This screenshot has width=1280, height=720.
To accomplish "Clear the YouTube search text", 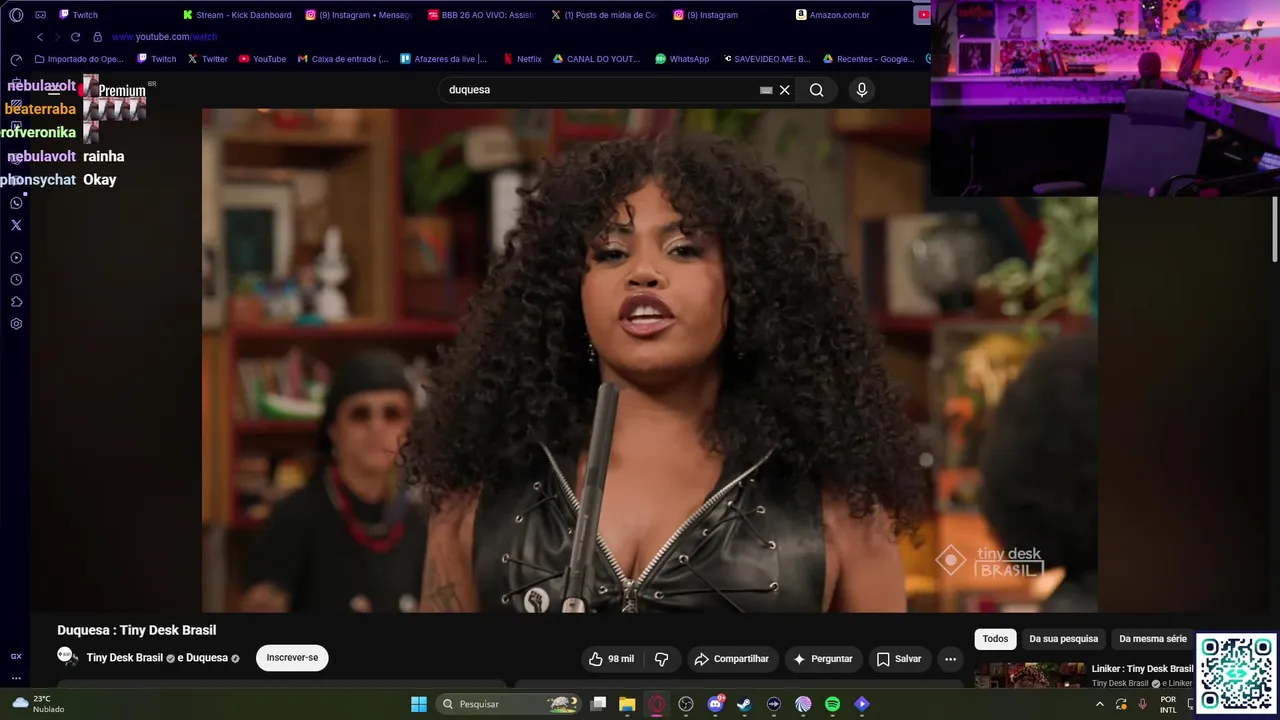I will (x=785, y=90).
